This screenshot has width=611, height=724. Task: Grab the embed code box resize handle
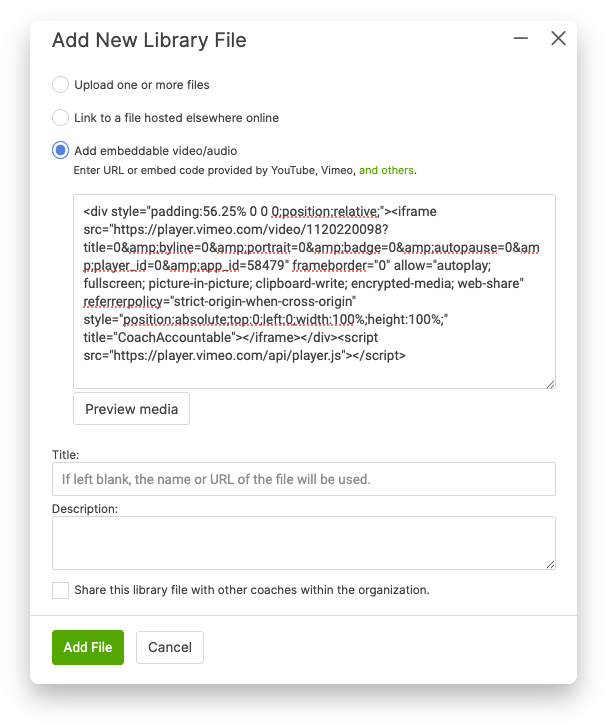[x=549, y=382]
